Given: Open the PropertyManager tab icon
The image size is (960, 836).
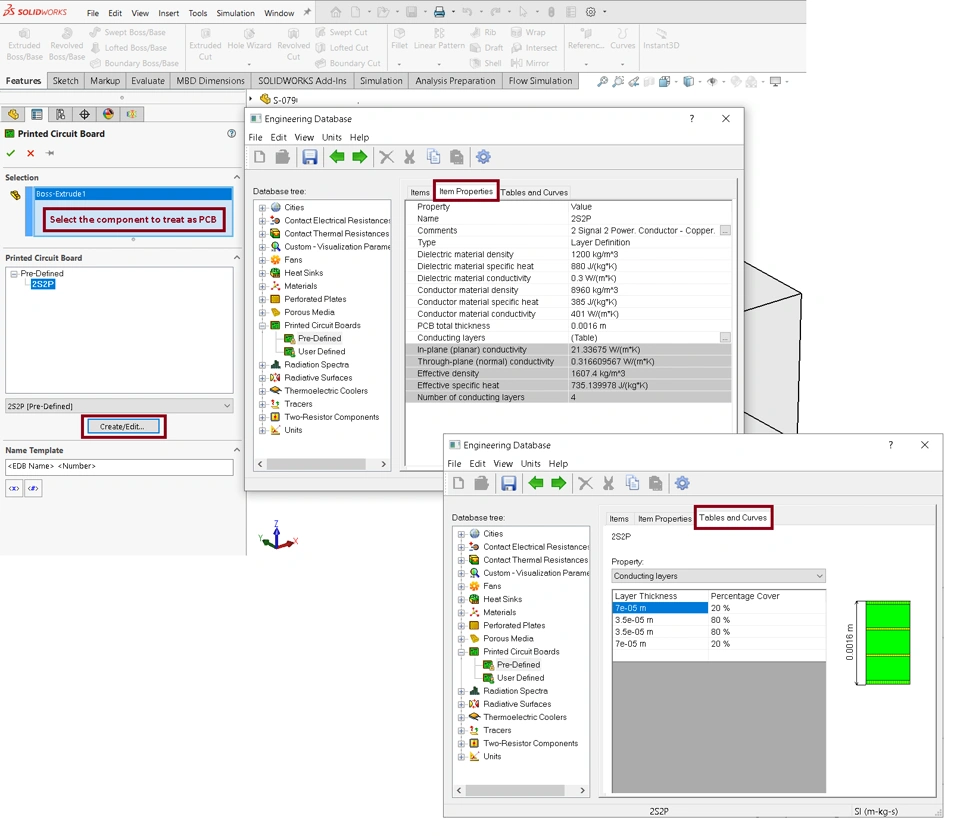Looking at the screenshot, I should (x=37, y=114).
